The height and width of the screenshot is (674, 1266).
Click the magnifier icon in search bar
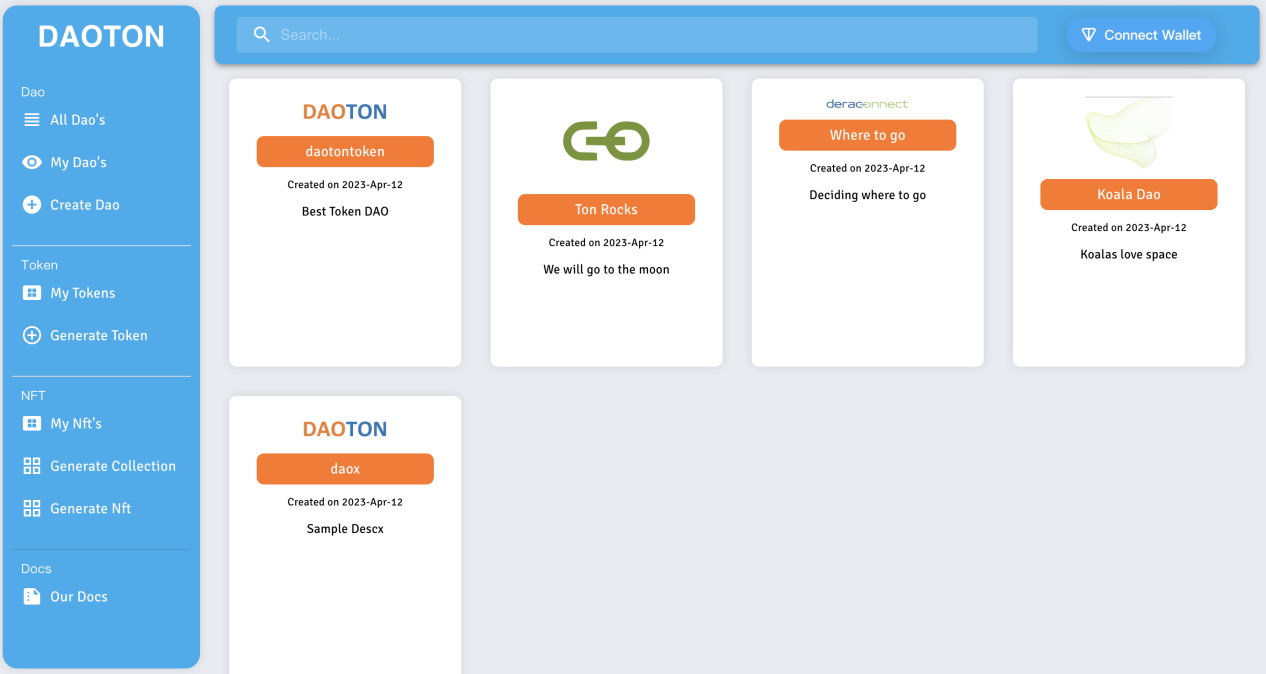click(x=262, y=35)
